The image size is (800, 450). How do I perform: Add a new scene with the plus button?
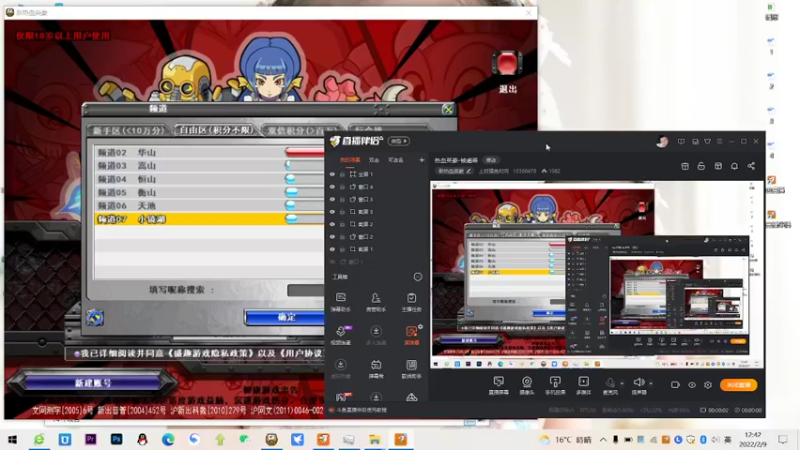coord(421,160)
